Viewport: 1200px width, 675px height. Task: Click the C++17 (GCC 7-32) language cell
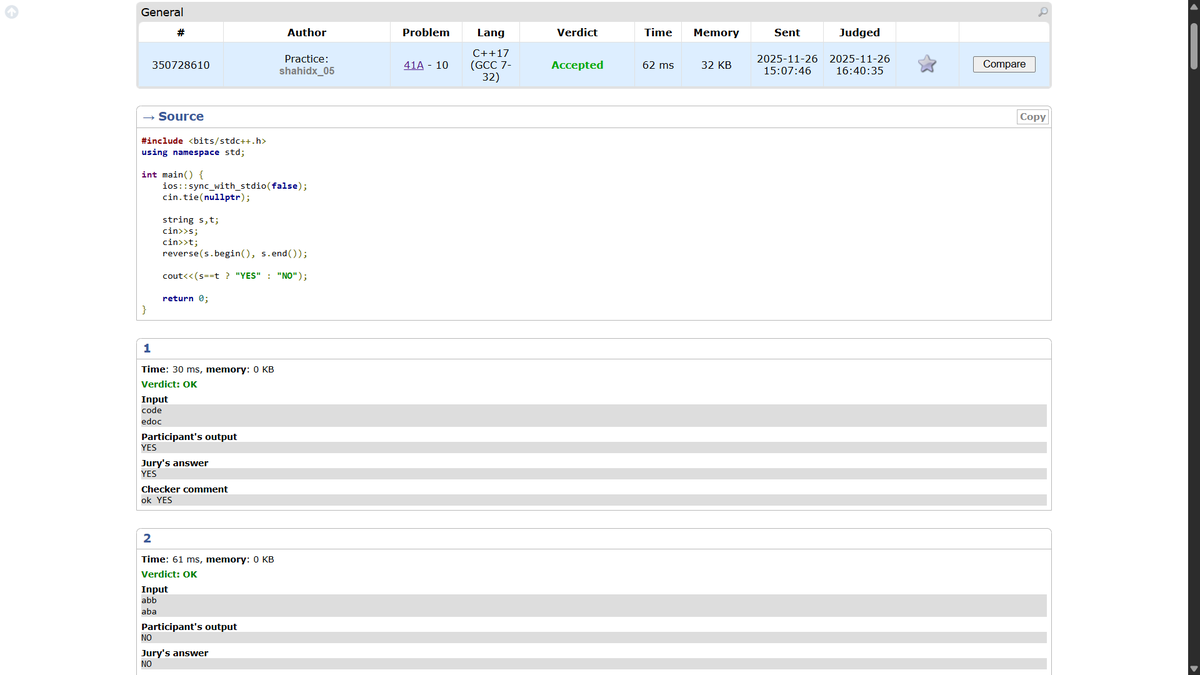pyautogui.click(x=491, y=65)
